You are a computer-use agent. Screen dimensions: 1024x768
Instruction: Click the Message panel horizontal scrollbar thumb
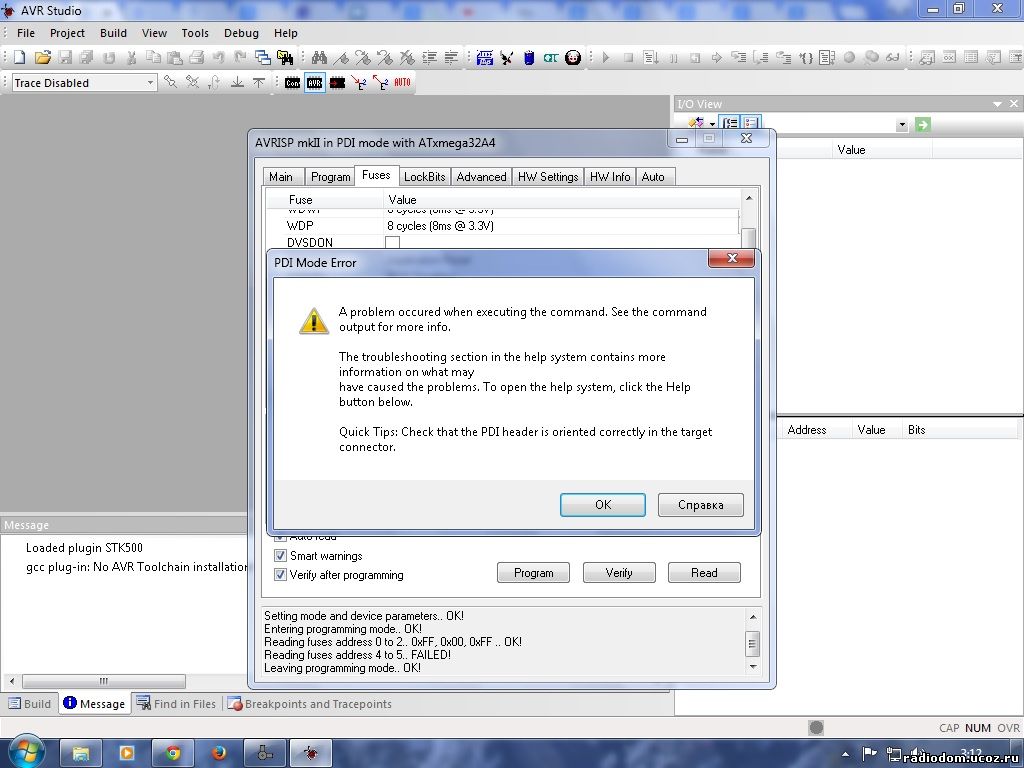(104, 681)
